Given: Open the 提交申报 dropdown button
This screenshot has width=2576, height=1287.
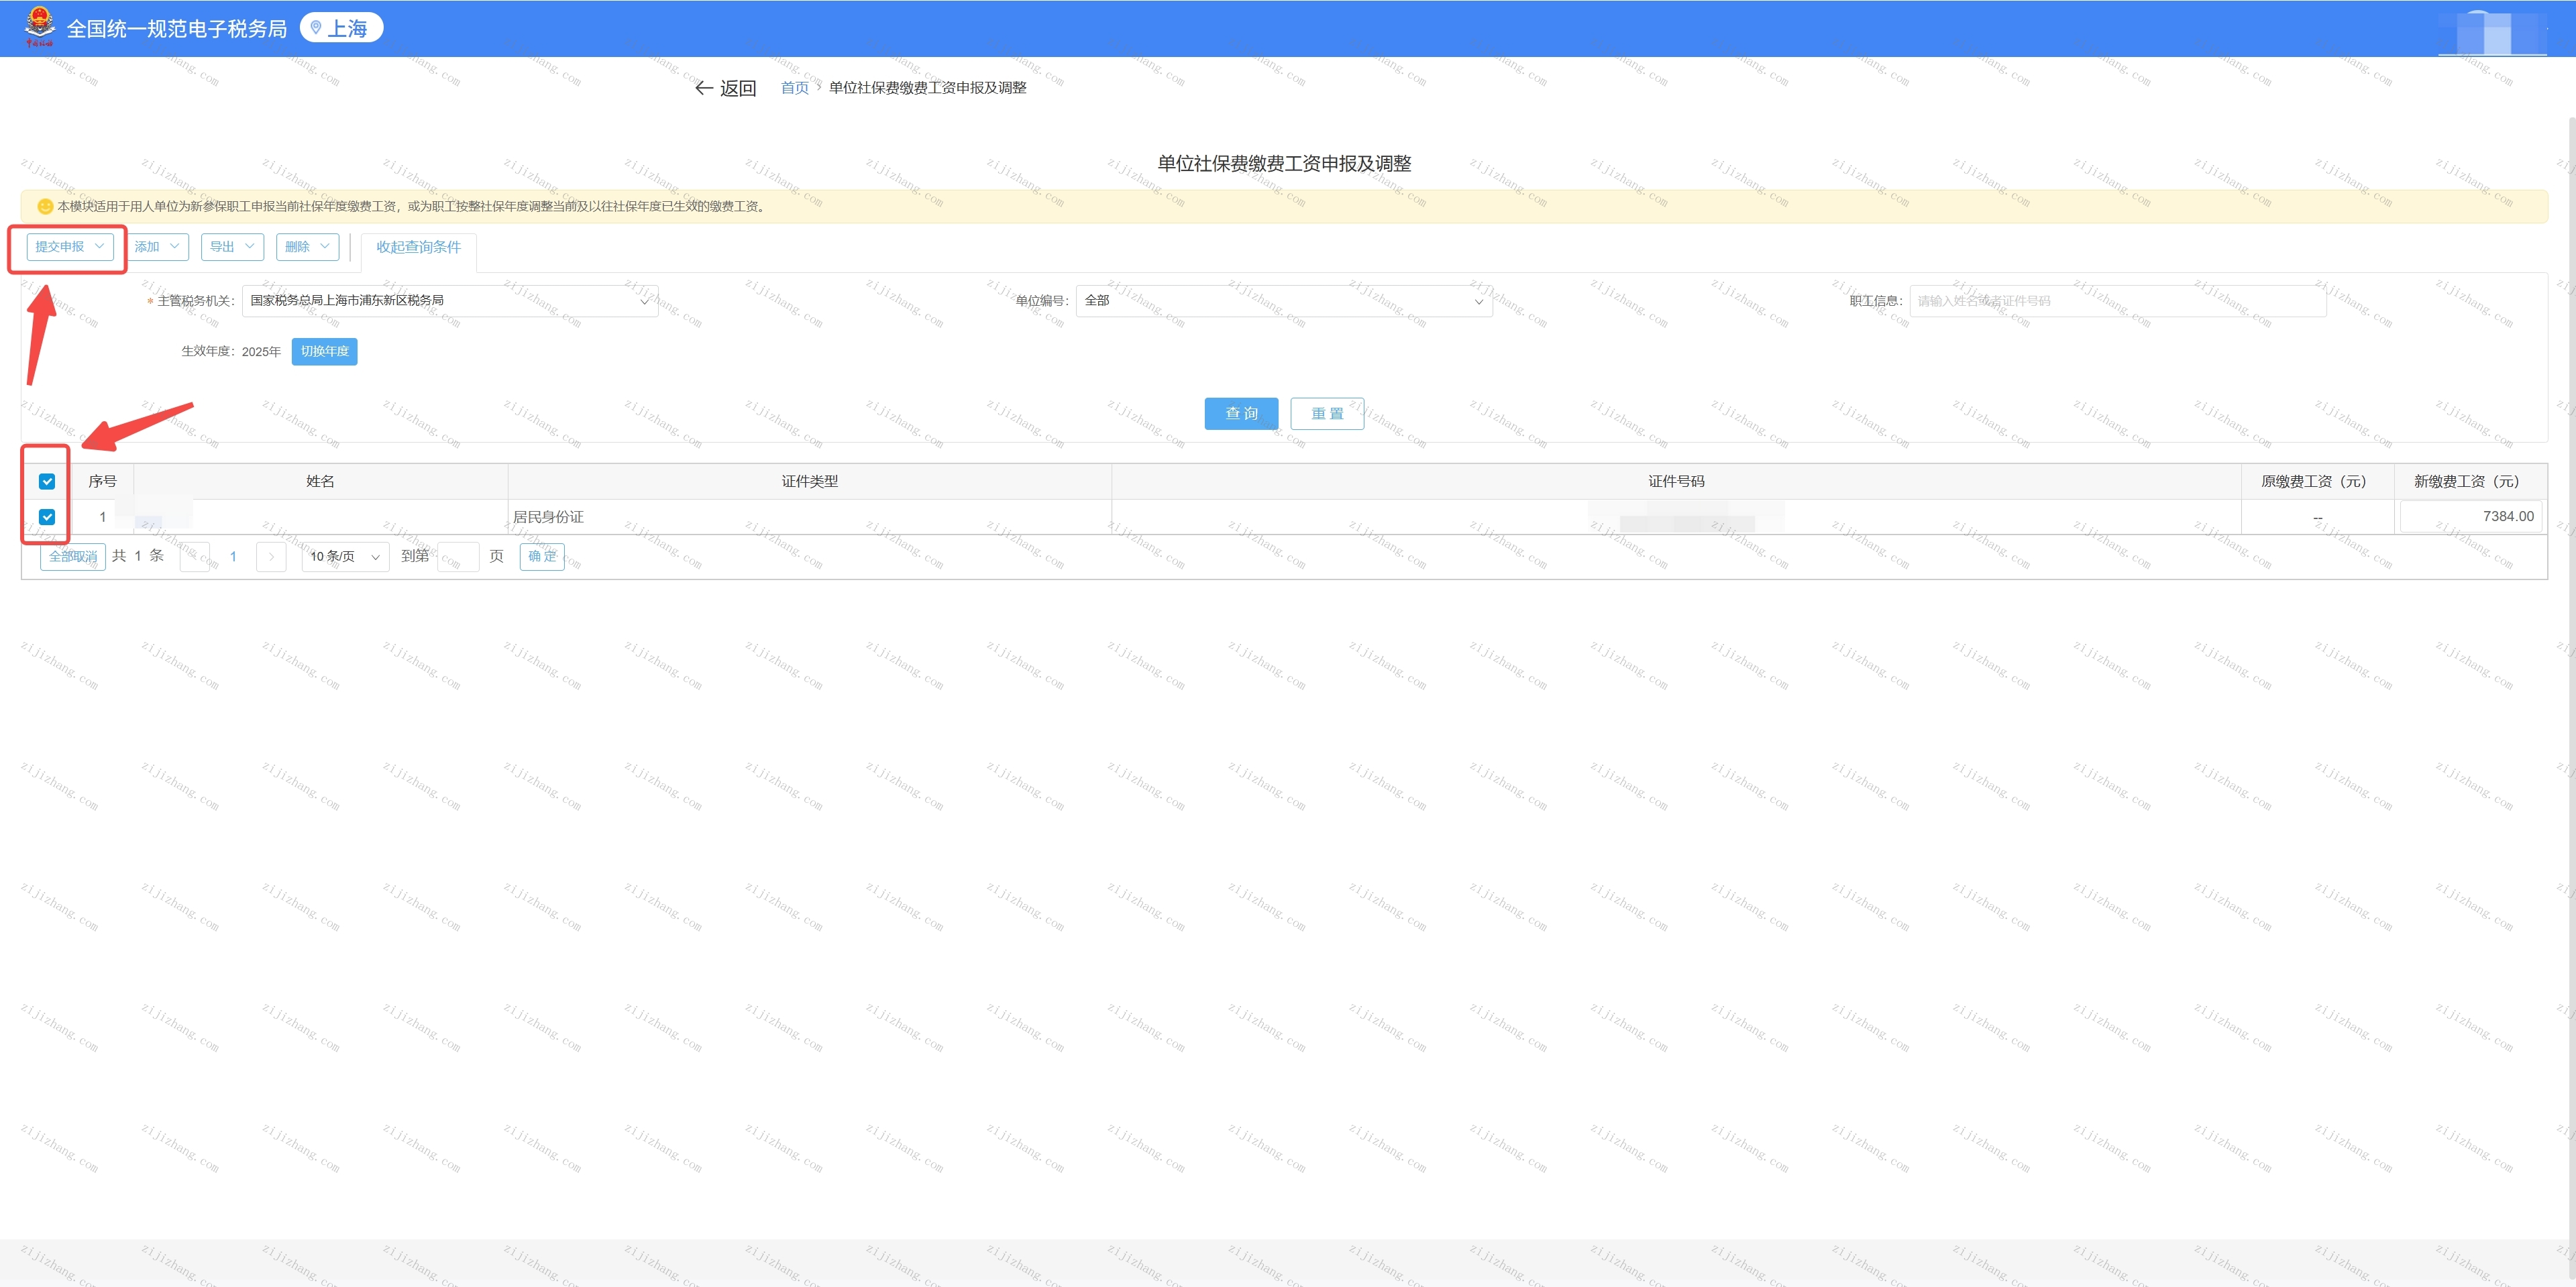Looking at the screenshot, I should (70, 247).
